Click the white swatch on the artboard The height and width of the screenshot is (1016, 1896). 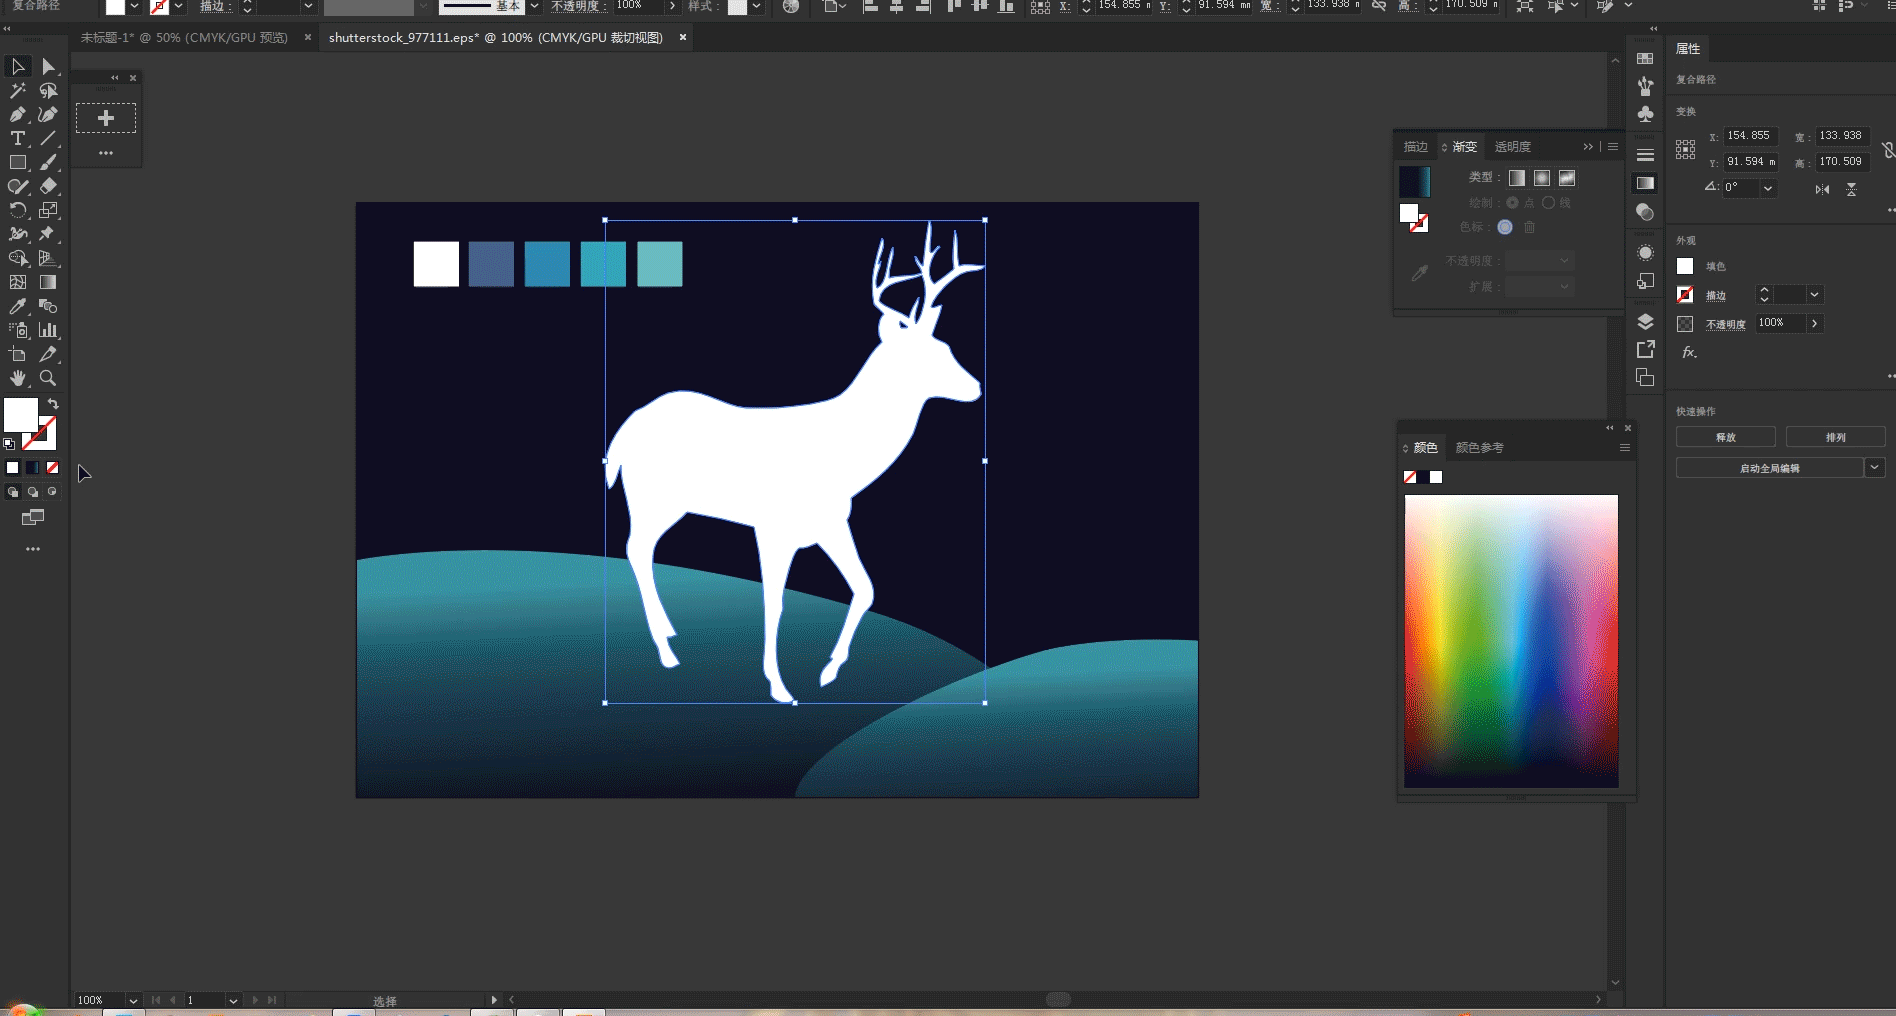(436, 263)
